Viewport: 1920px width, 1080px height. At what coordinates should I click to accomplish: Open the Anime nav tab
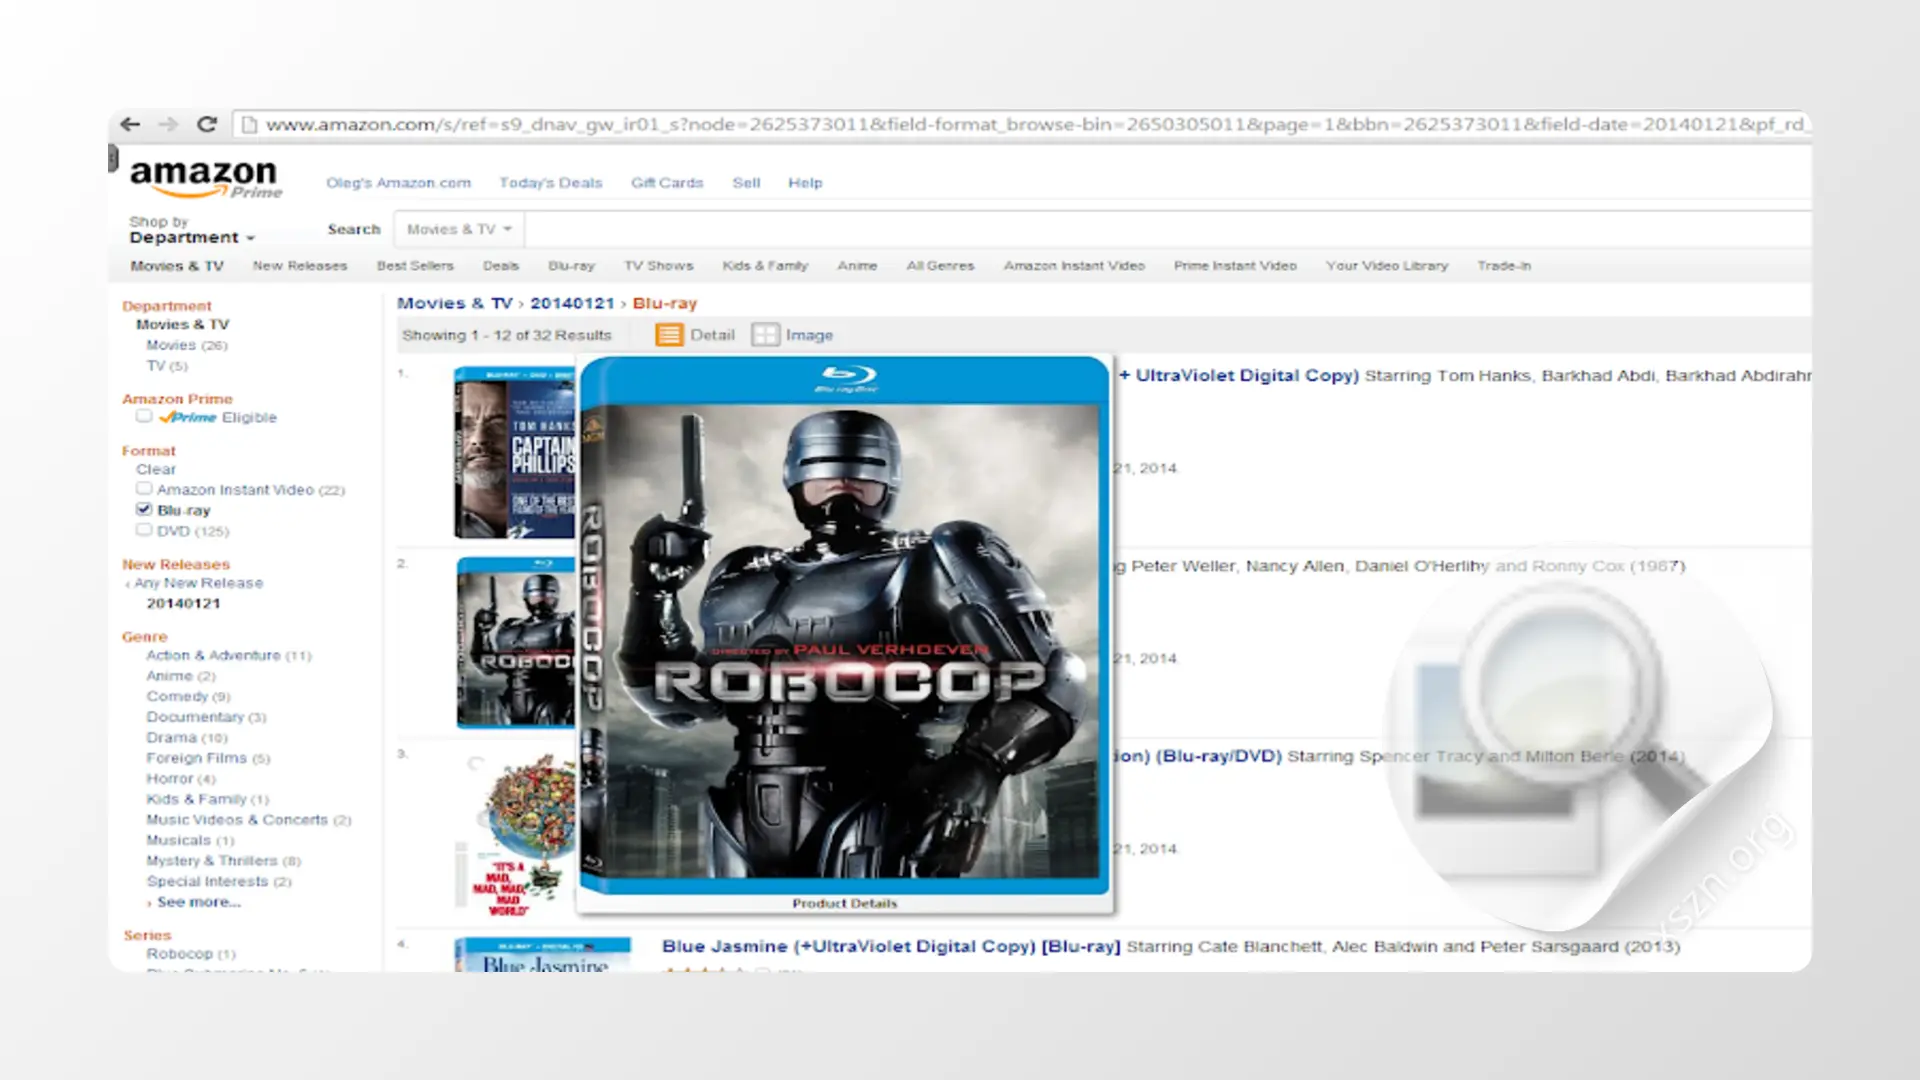point(857,266)
